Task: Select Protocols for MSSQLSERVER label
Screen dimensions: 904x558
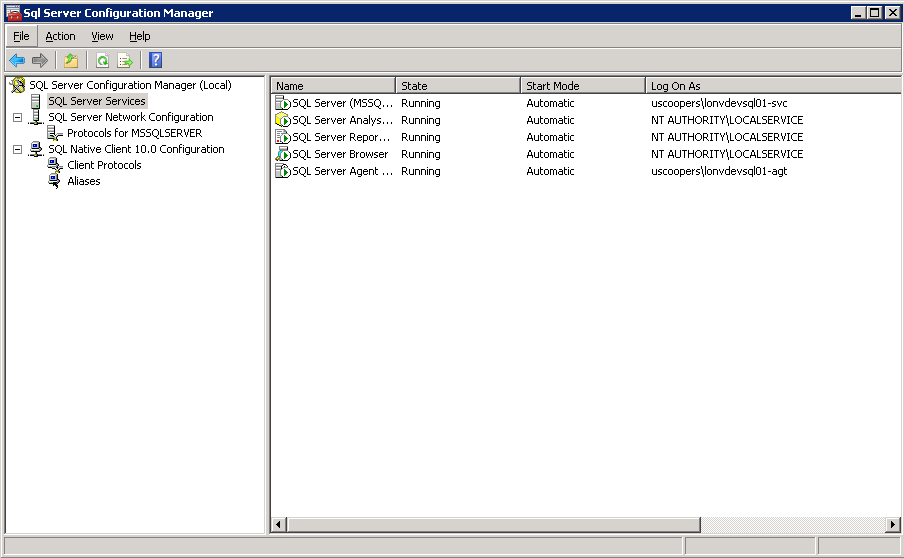Action: pos(135,133)
